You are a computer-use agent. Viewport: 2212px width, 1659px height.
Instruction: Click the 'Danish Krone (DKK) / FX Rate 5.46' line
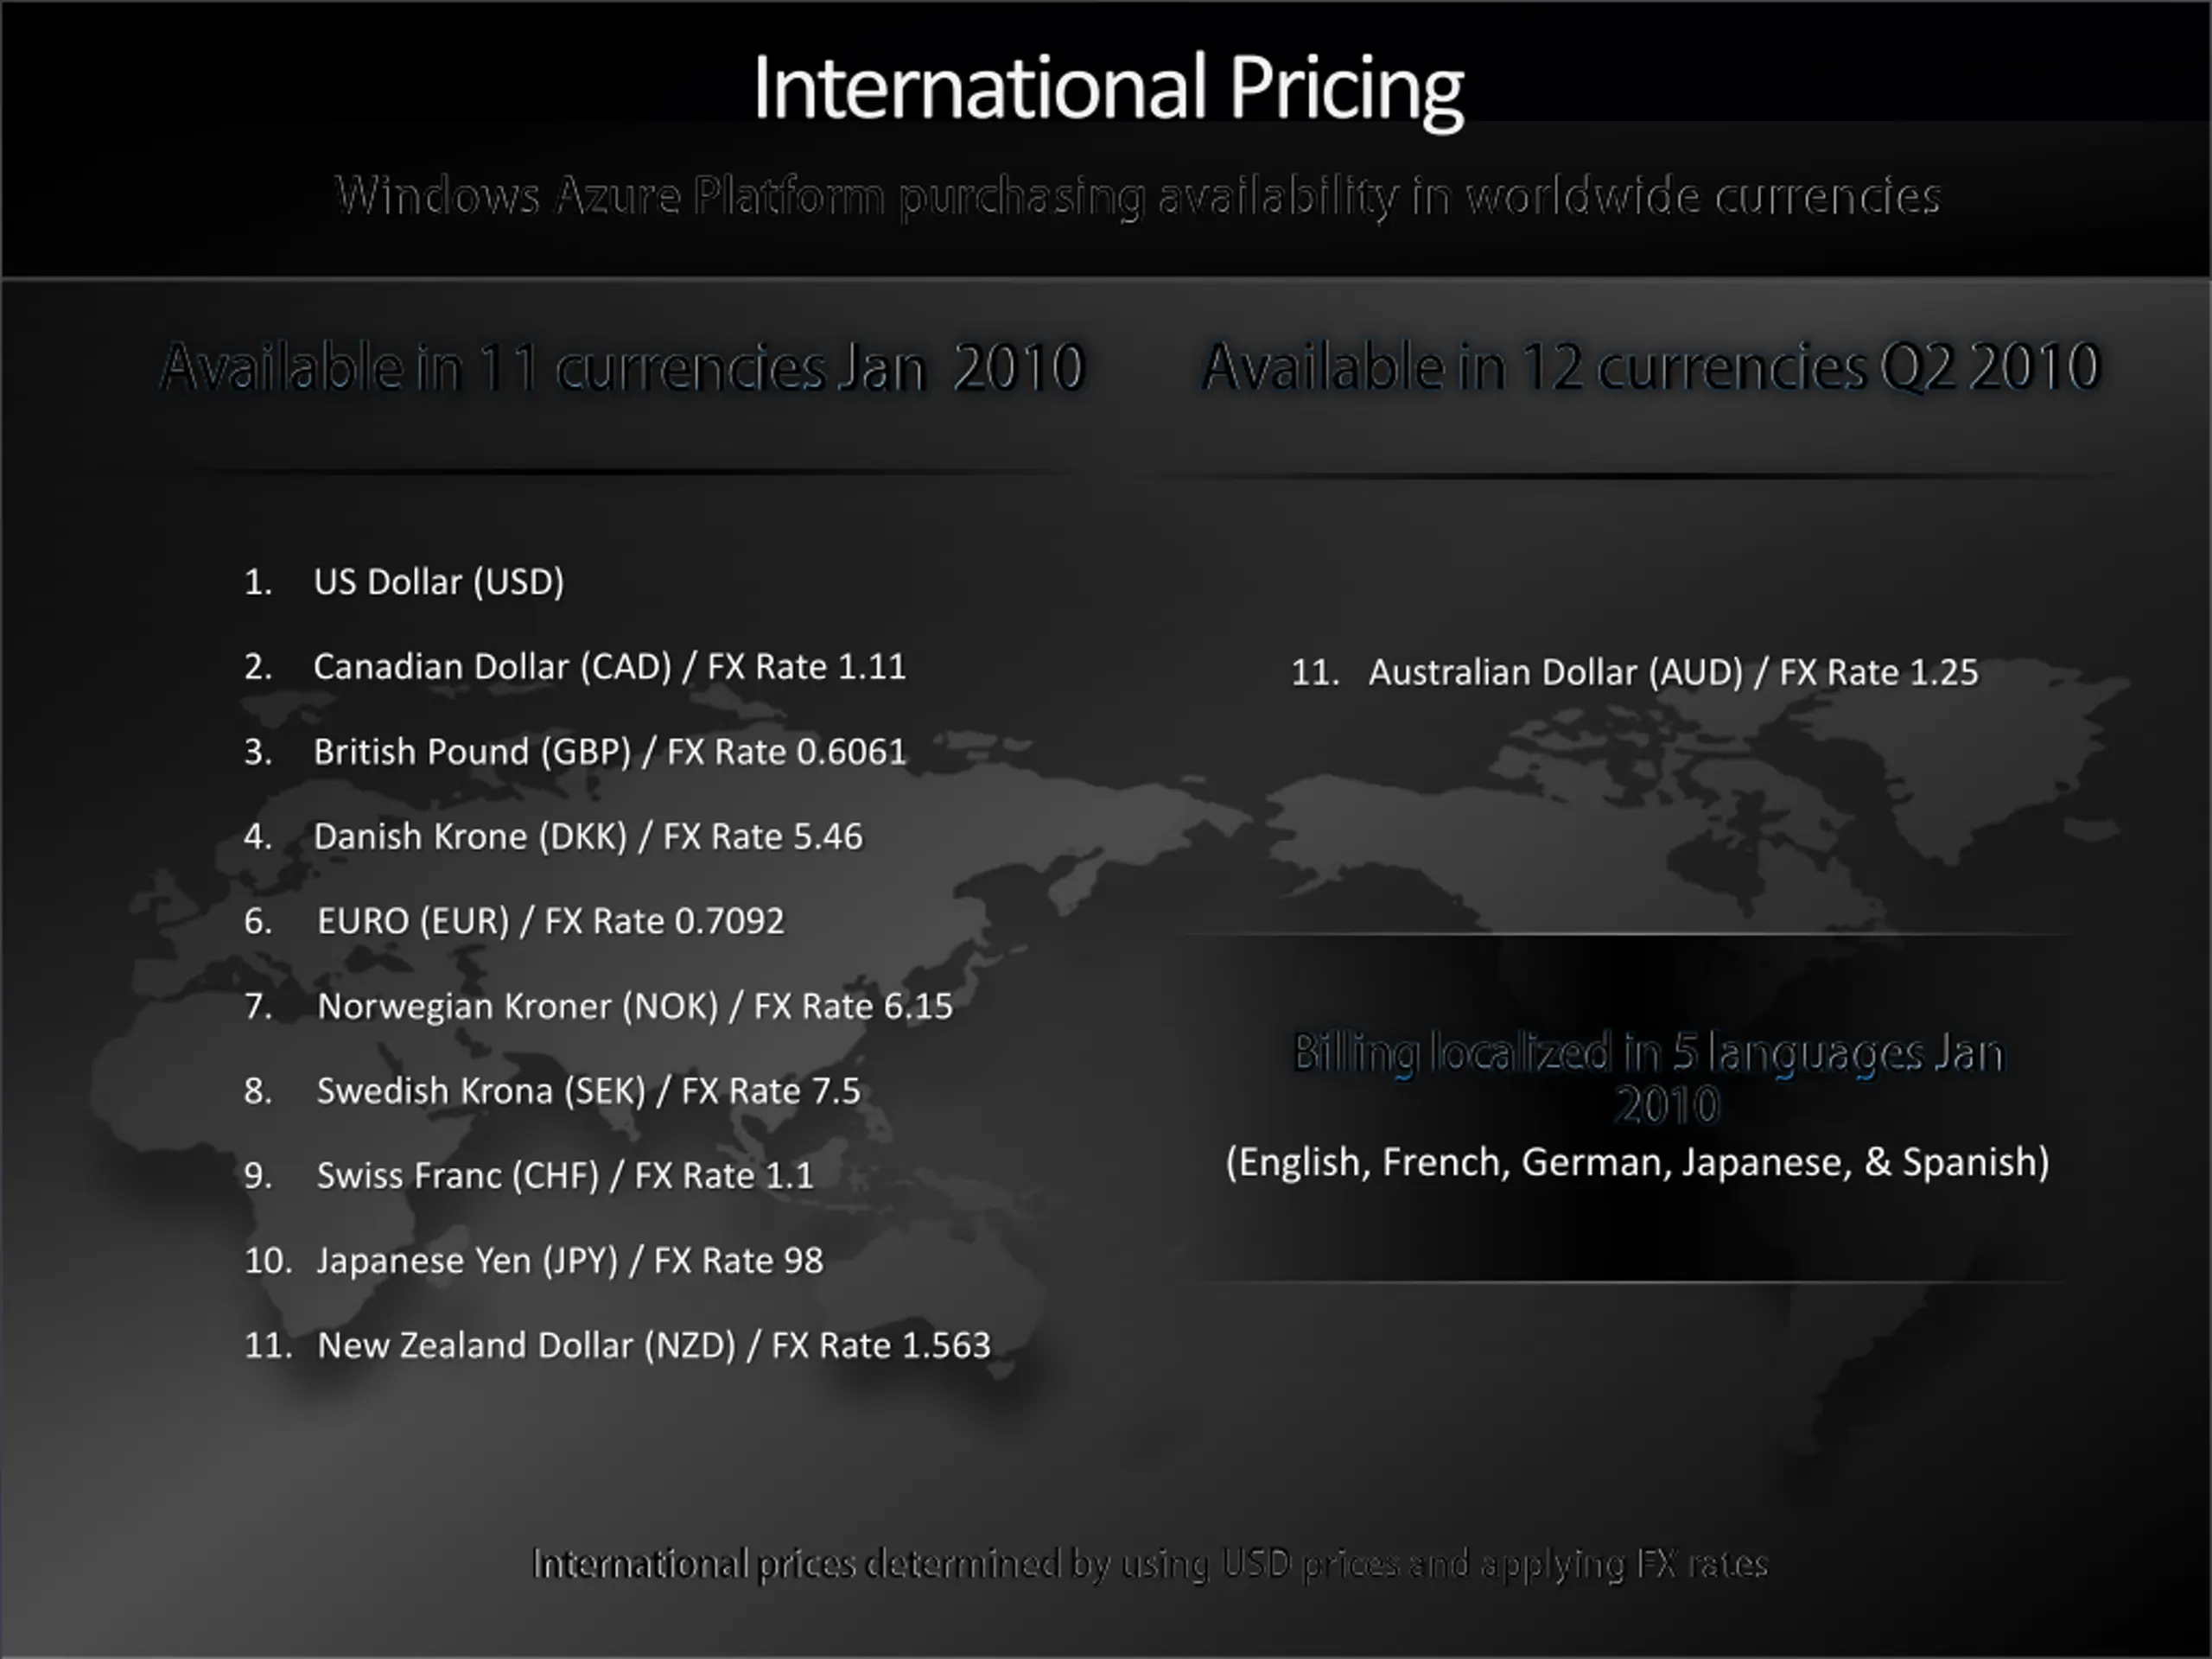553,837
